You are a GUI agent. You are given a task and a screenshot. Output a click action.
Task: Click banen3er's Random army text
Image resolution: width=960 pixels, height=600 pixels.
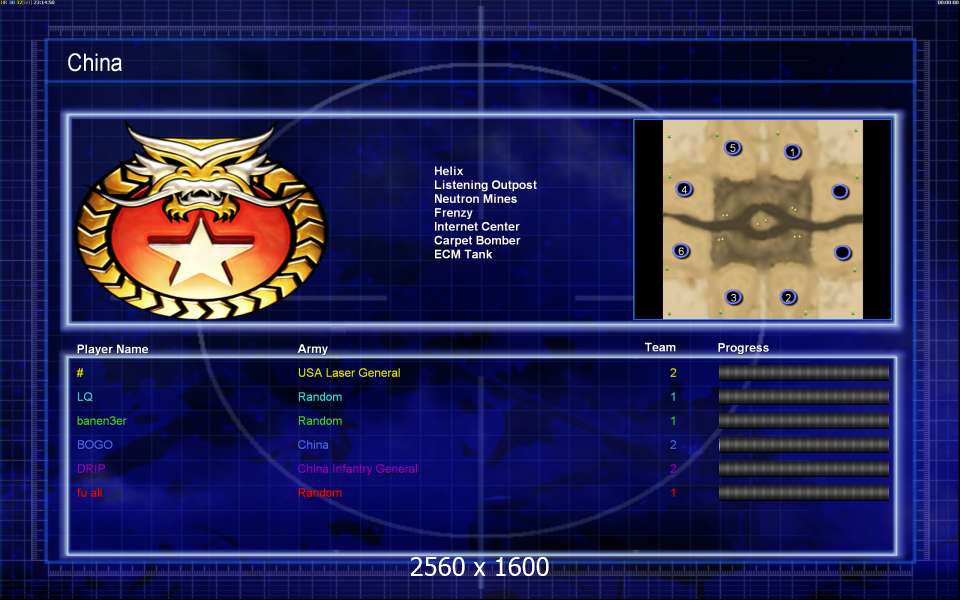coord(320,421)
